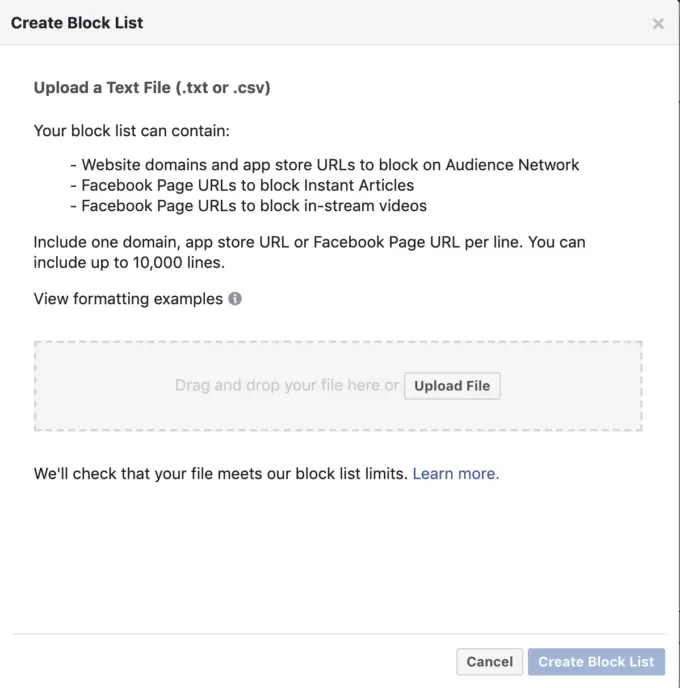Click the empty header bar beside the title
680x688 pixels.
(400, 23)
